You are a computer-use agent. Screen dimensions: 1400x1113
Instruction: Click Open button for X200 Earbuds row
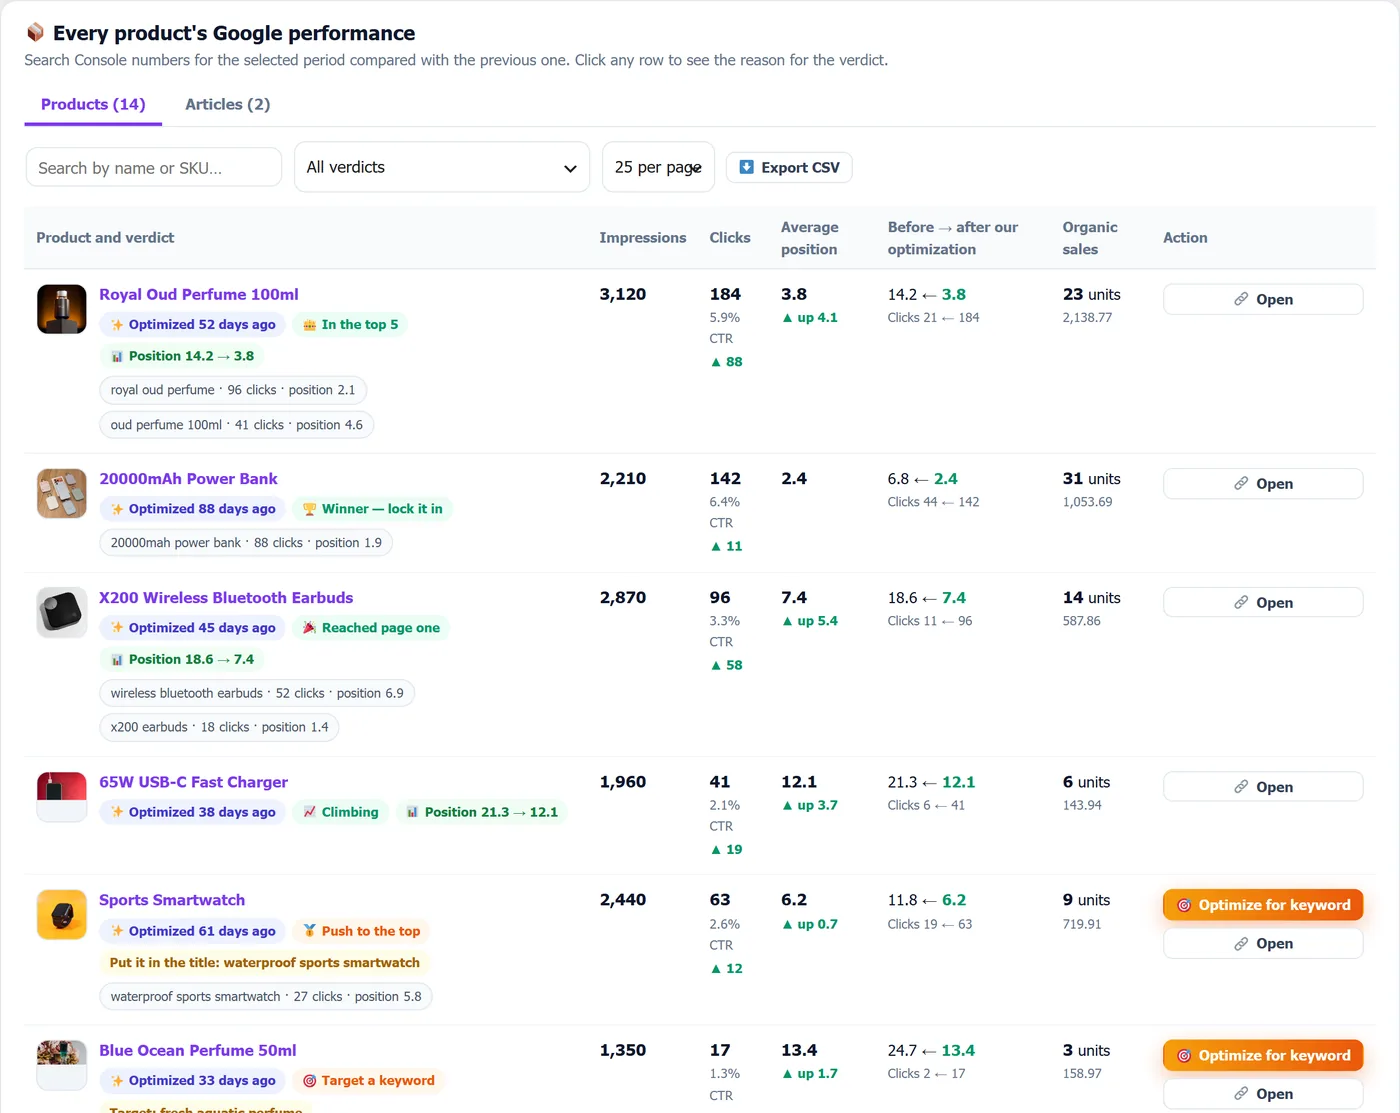tap(1263, 602)
